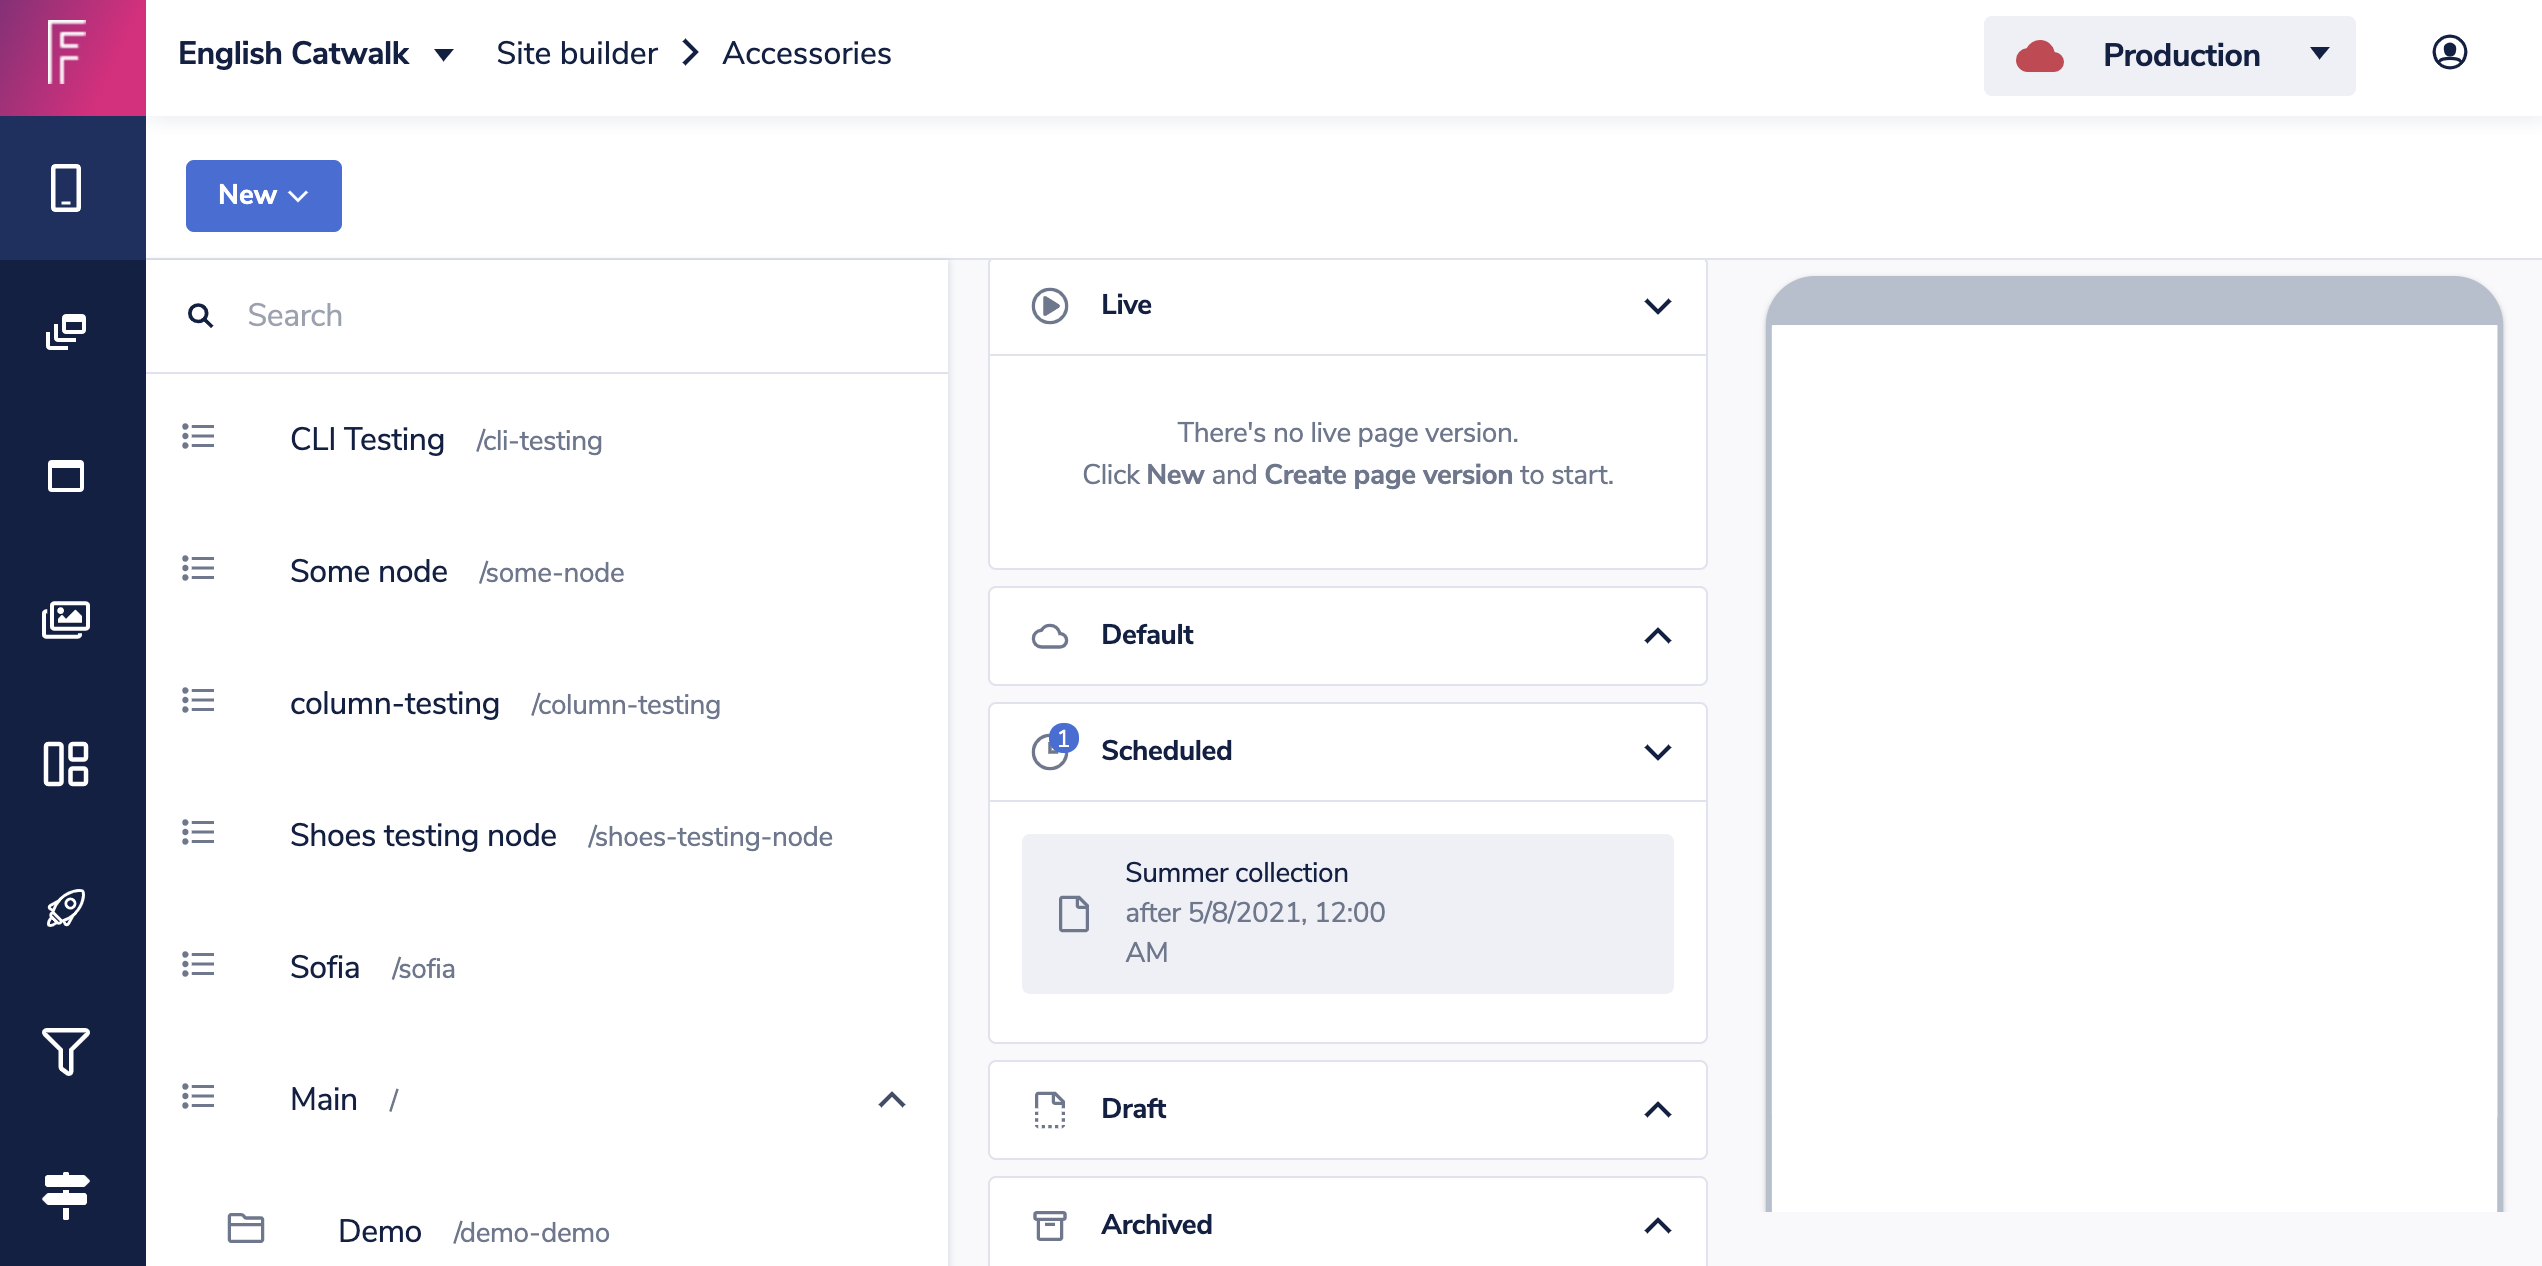The image size is (2542, 1266).
Task: Click the browser window sidebar icon
Action: coord(66,476)
